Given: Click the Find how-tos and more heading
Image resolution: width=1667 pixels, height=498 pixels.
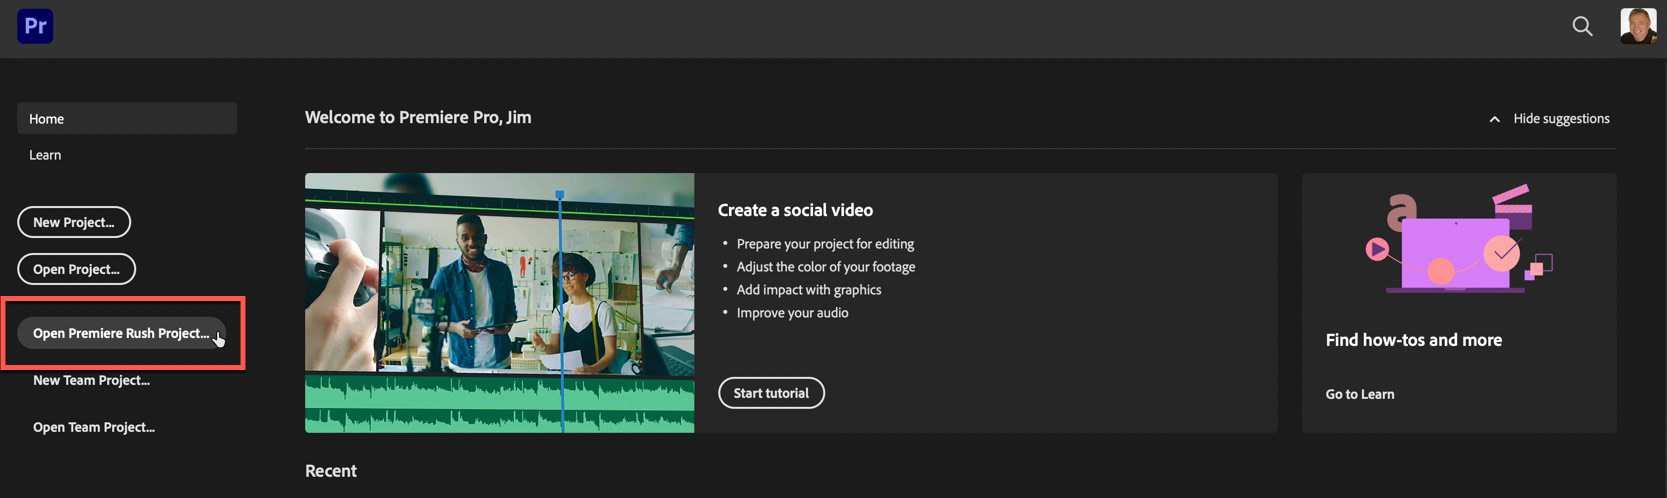Looking at the screenshot, I should 1413,340.
